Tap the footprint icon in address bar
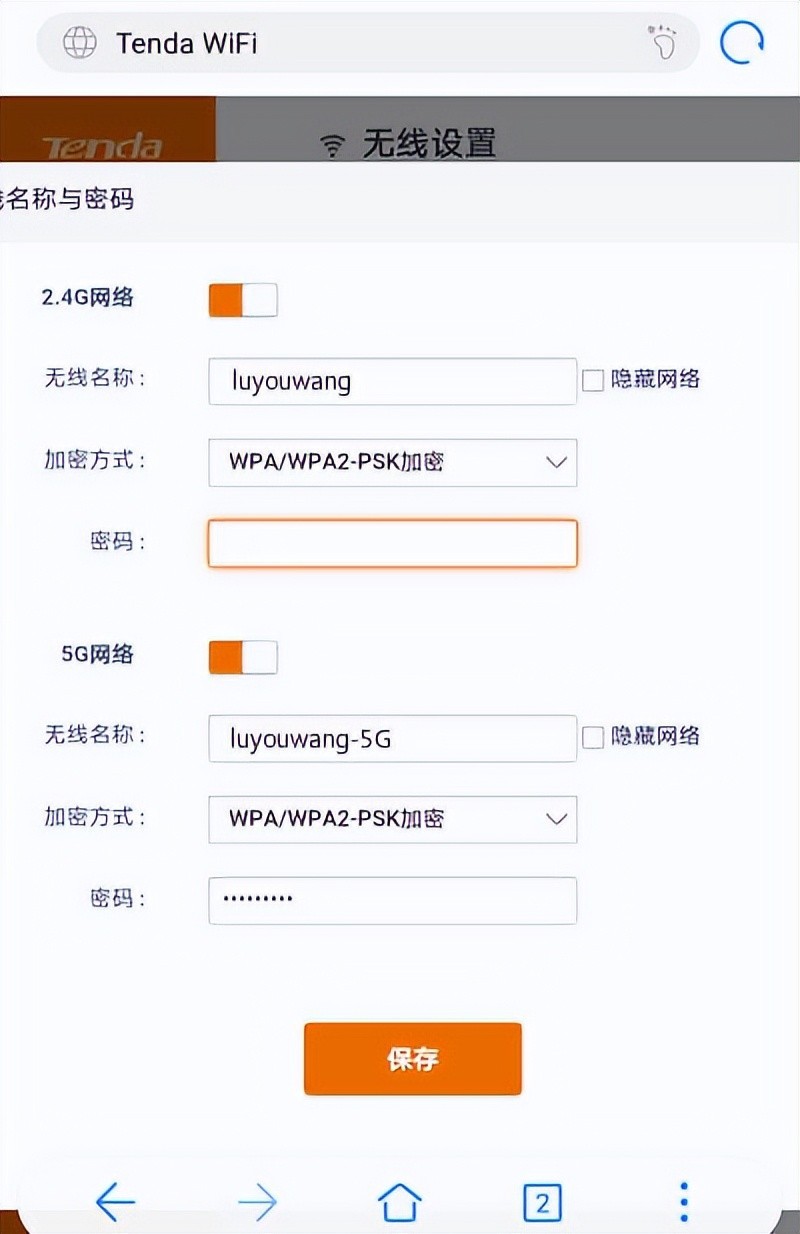The width and height of the screenshot is (800, 1234). pyautogui.click(x=662, y=43)
